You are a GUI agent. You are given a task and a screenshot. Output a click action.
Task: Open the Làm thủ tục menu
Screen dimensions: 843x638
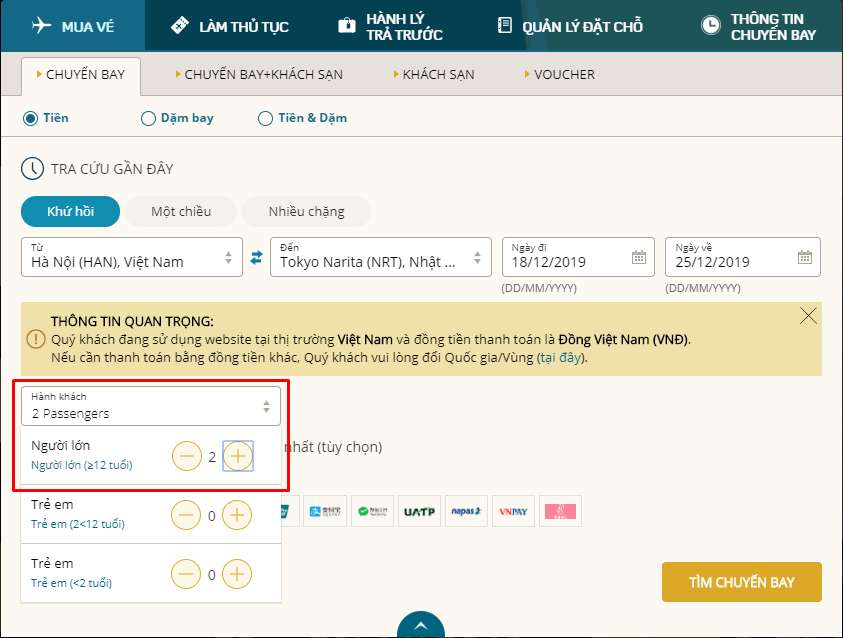click(230, 26)
